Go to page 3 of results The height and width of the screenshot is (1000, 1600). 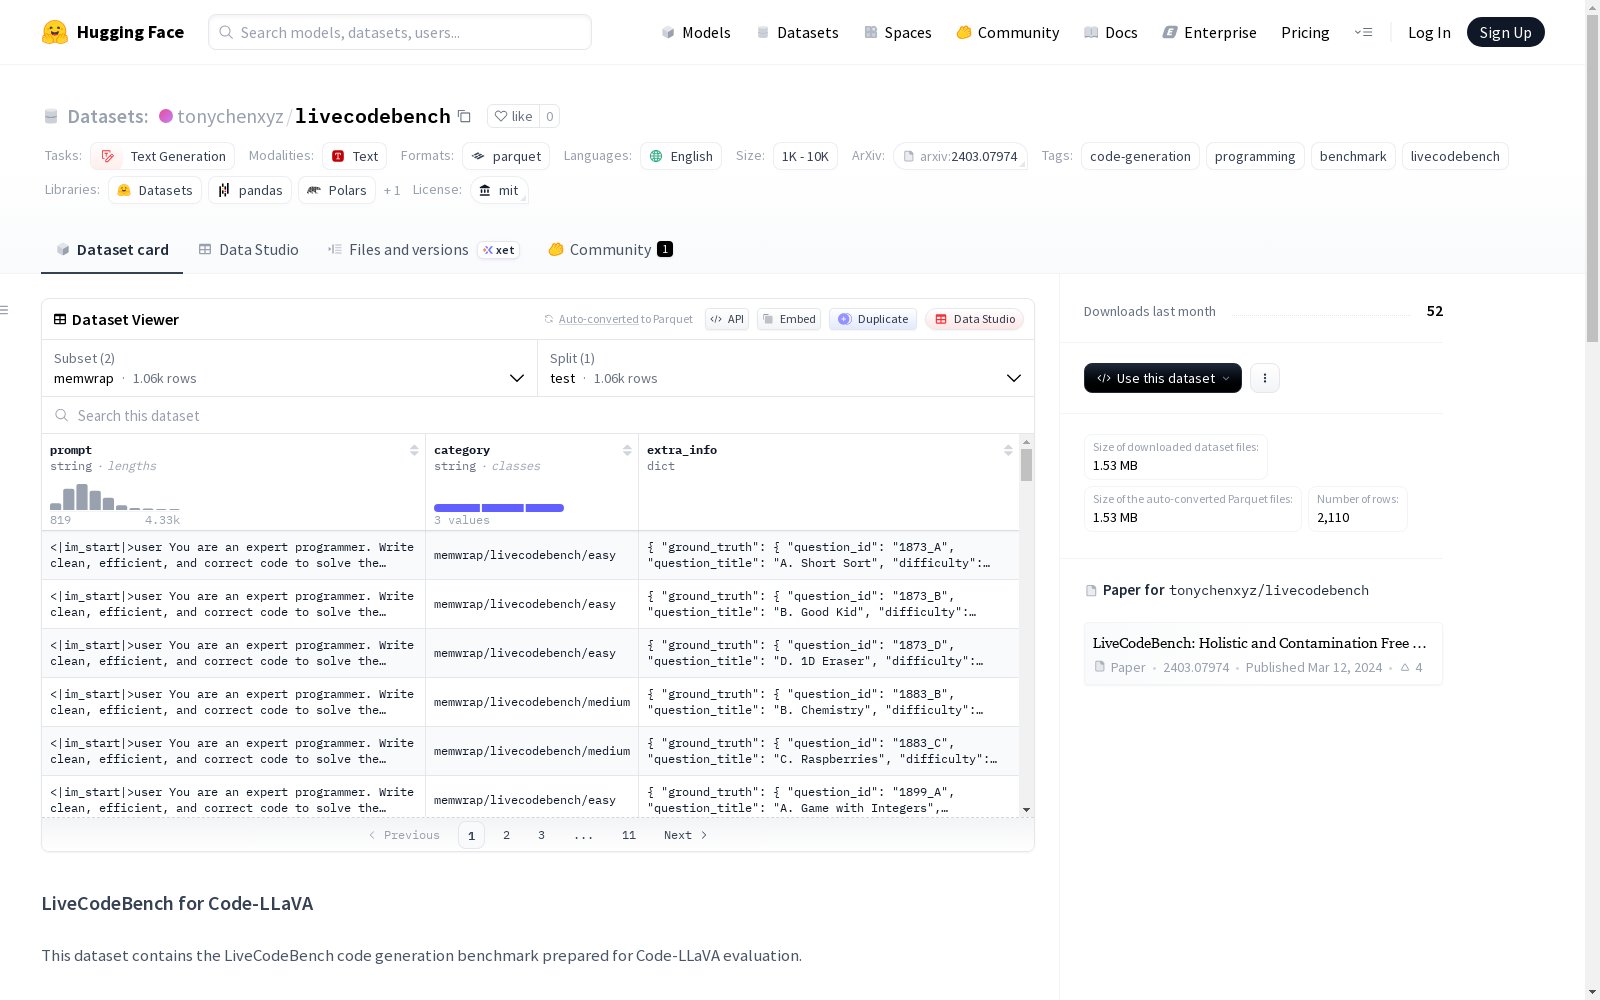coord(542,835)
